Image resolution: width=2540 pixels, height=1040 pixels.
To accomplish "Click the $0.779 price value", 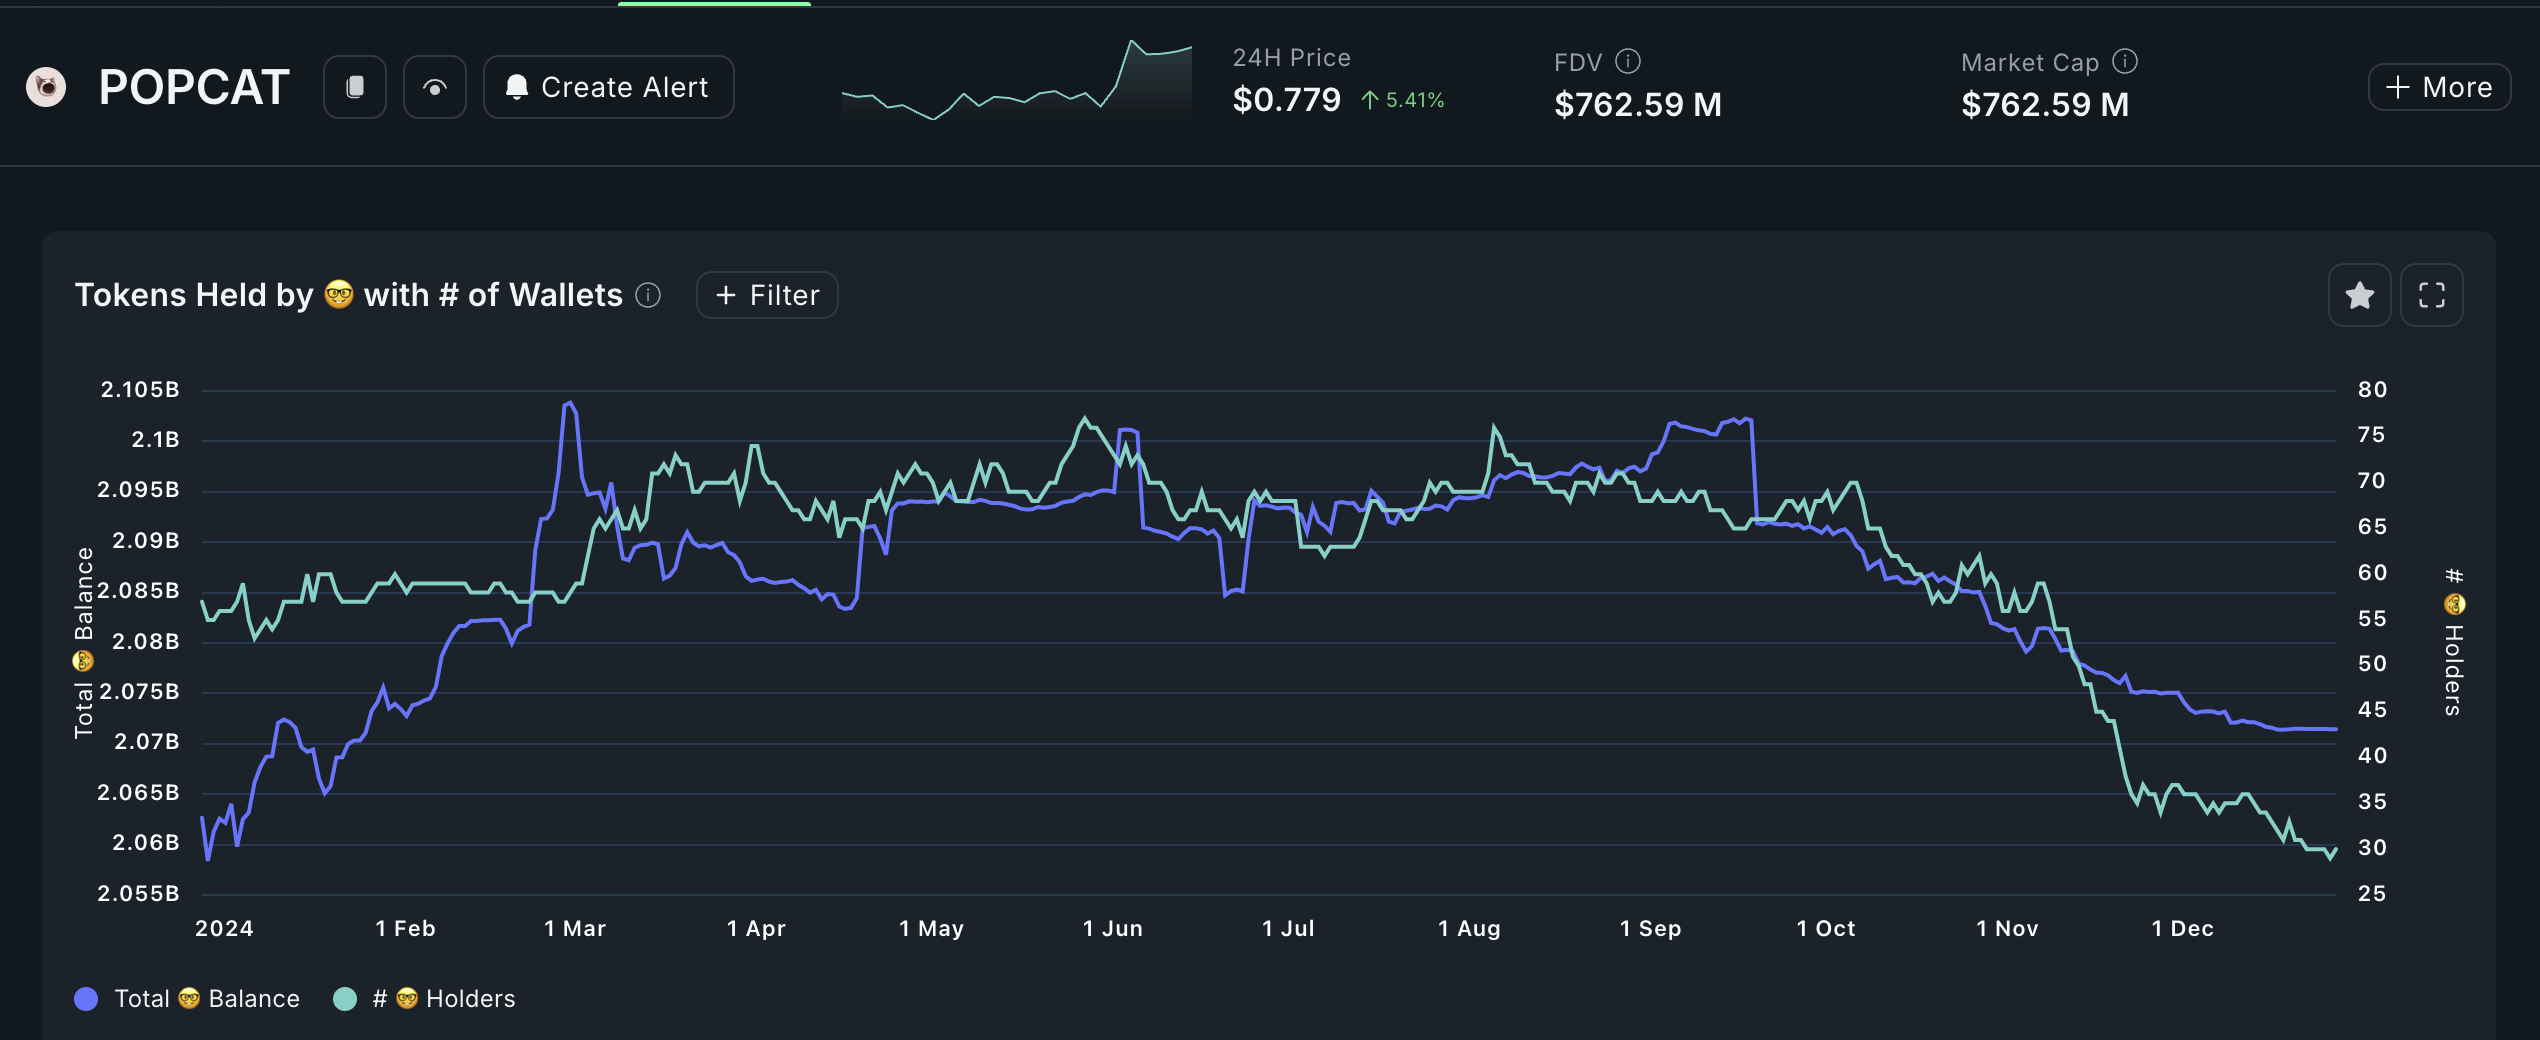I will (1287, 100).
